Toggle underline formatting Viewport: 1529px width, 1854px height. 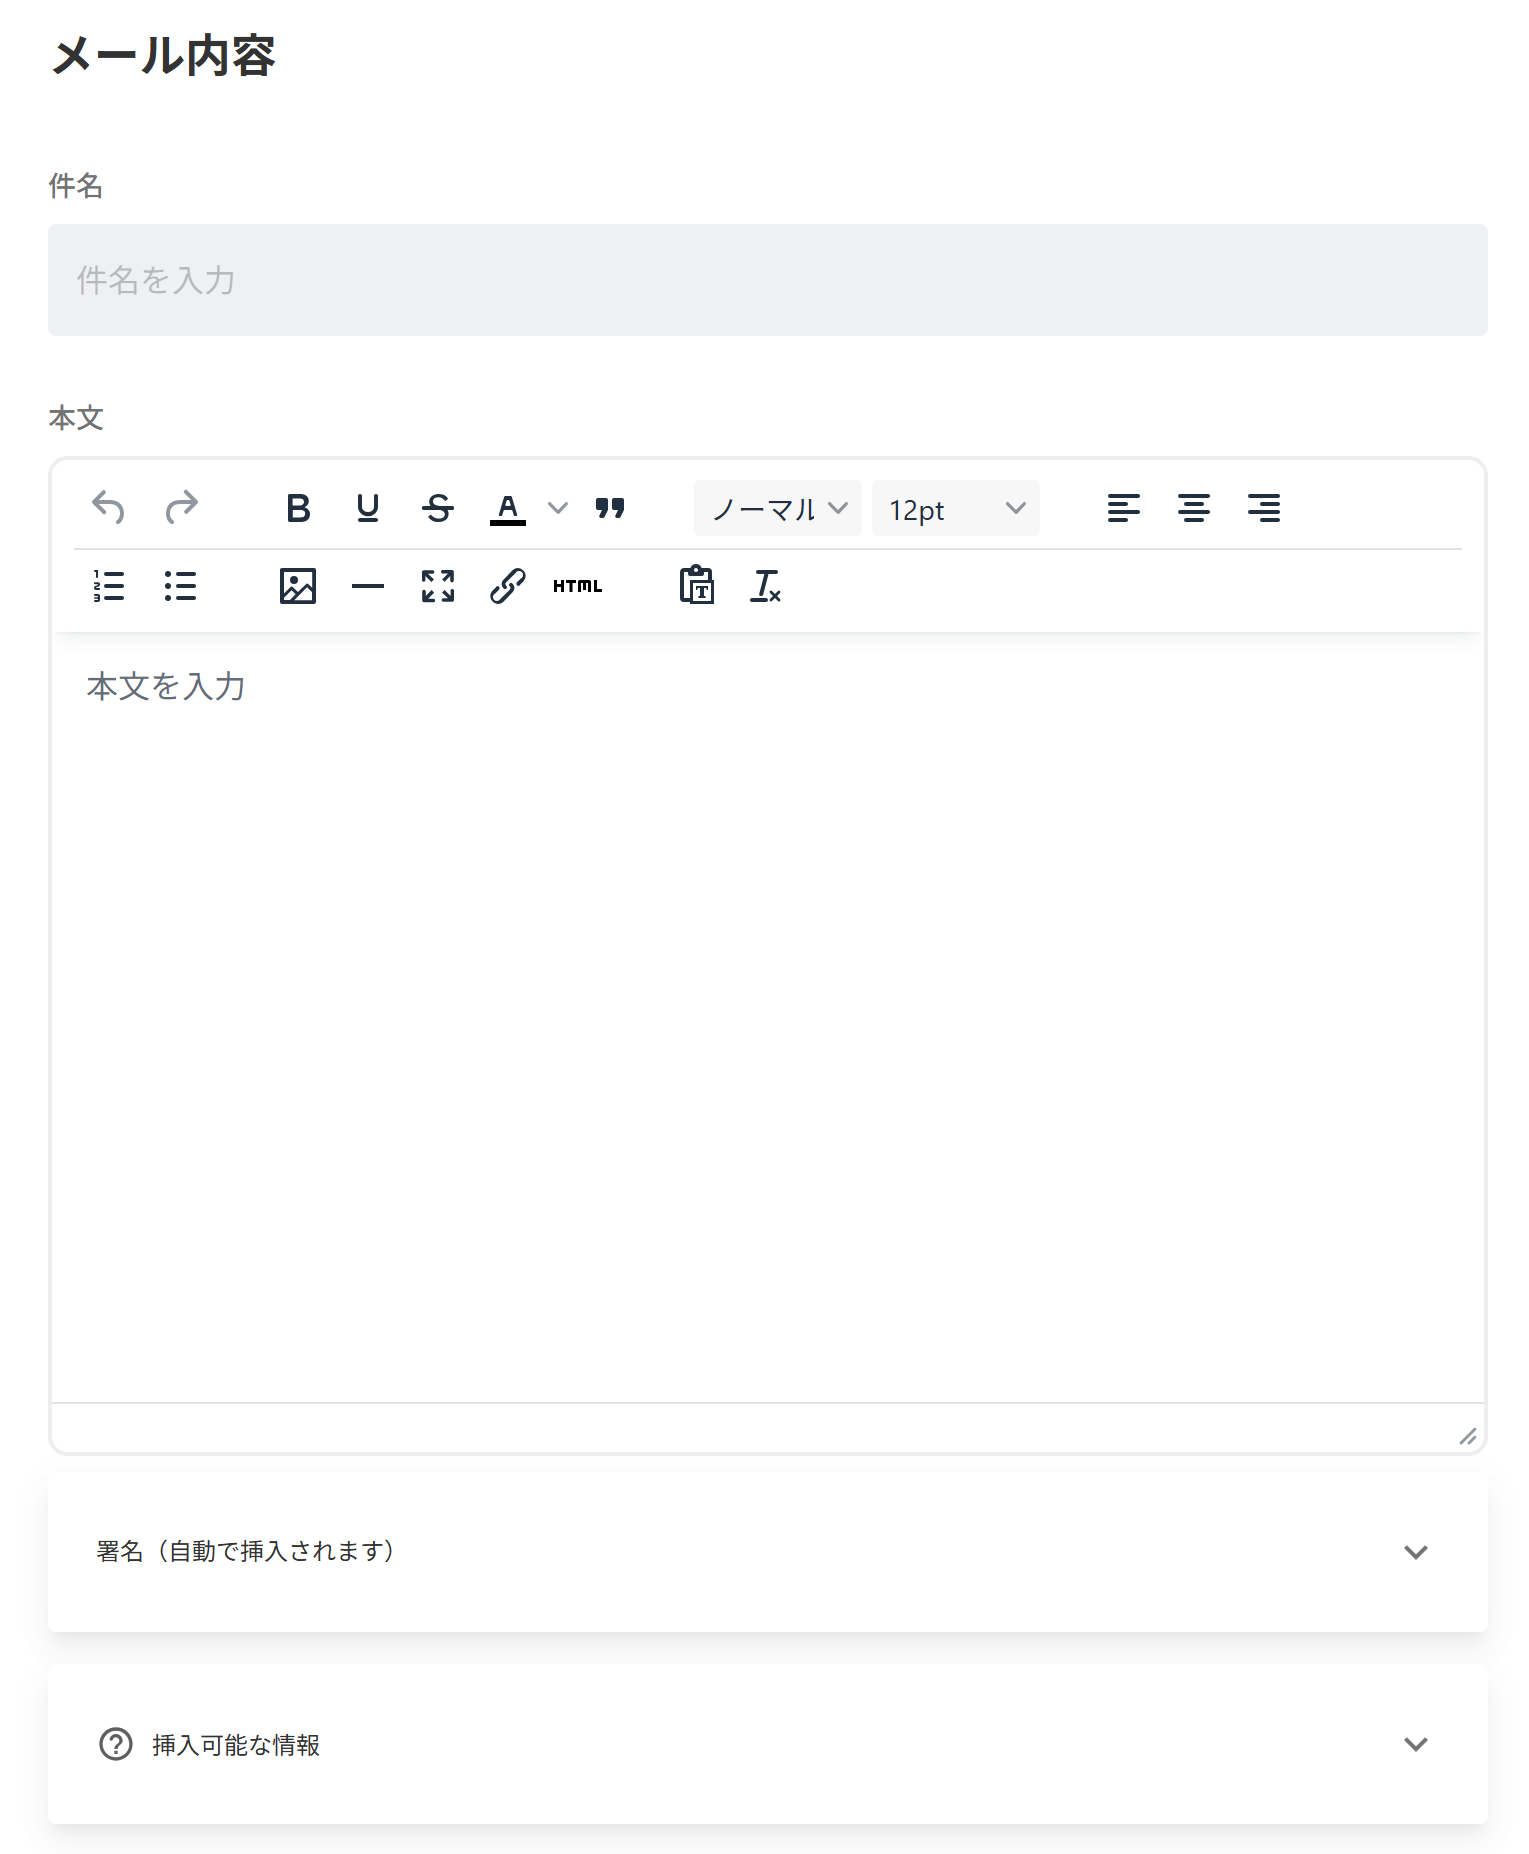[x=368, y=508]
